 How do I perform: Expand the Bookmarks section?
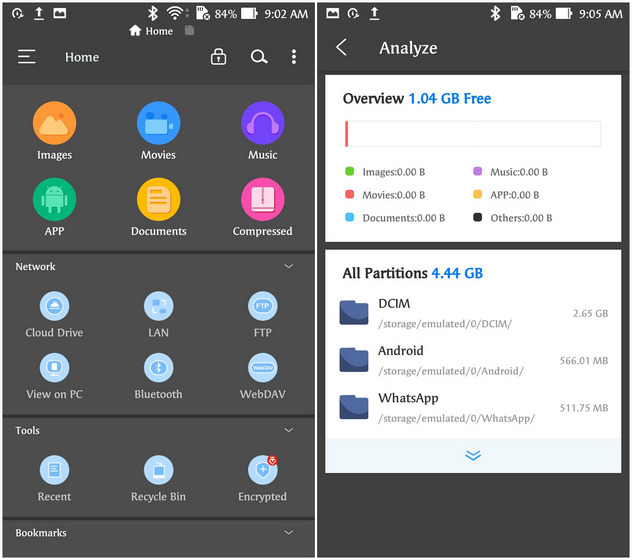tap(289, 533)
